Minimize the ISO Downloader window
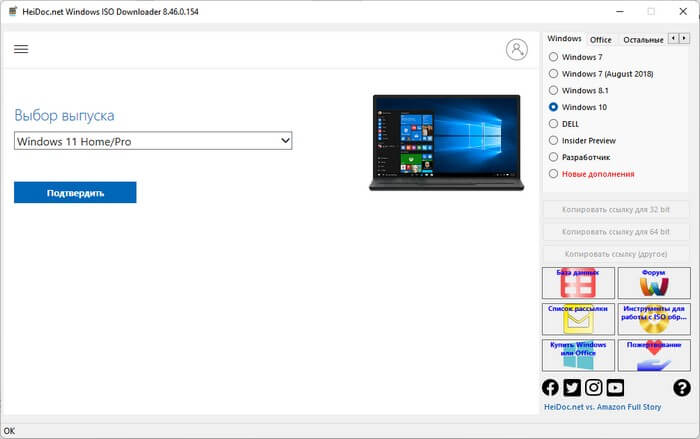700x439 pixels. 620,12
